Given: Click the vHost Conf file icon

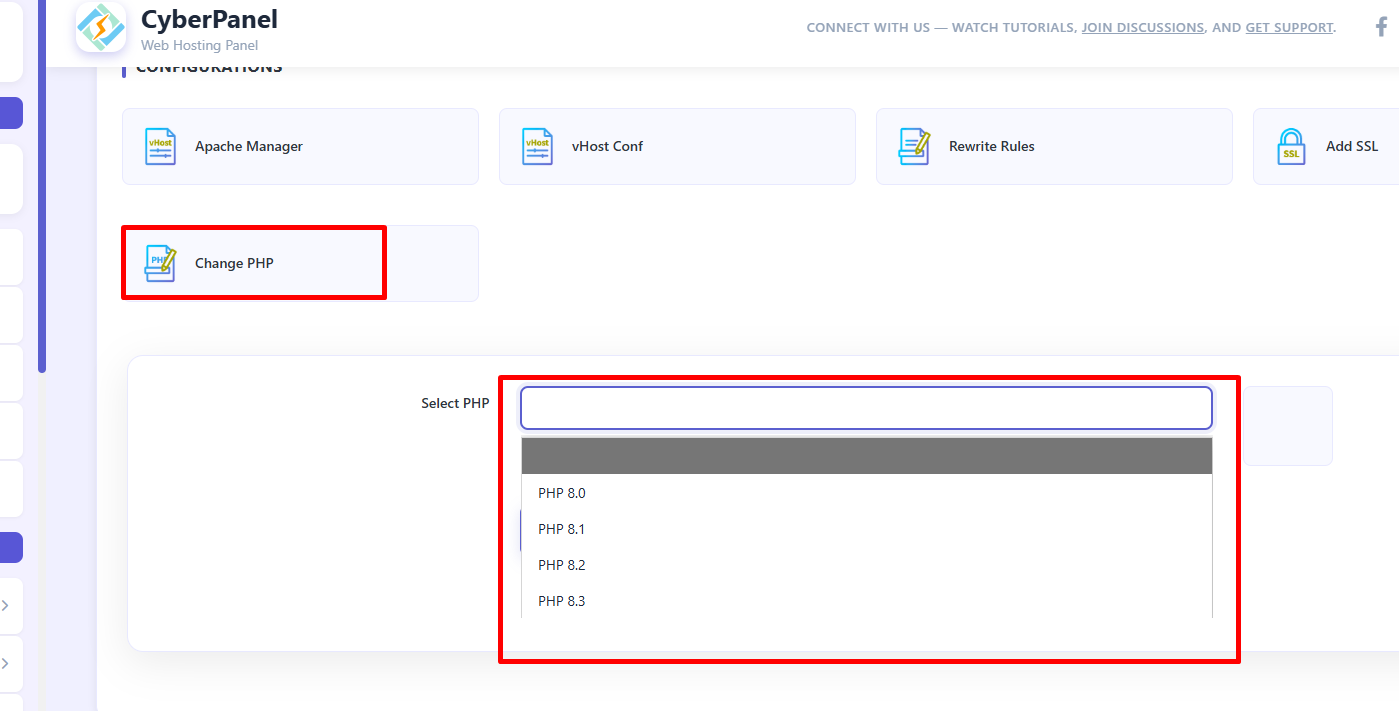Looking at the screenshot, I should pos(537,146).
